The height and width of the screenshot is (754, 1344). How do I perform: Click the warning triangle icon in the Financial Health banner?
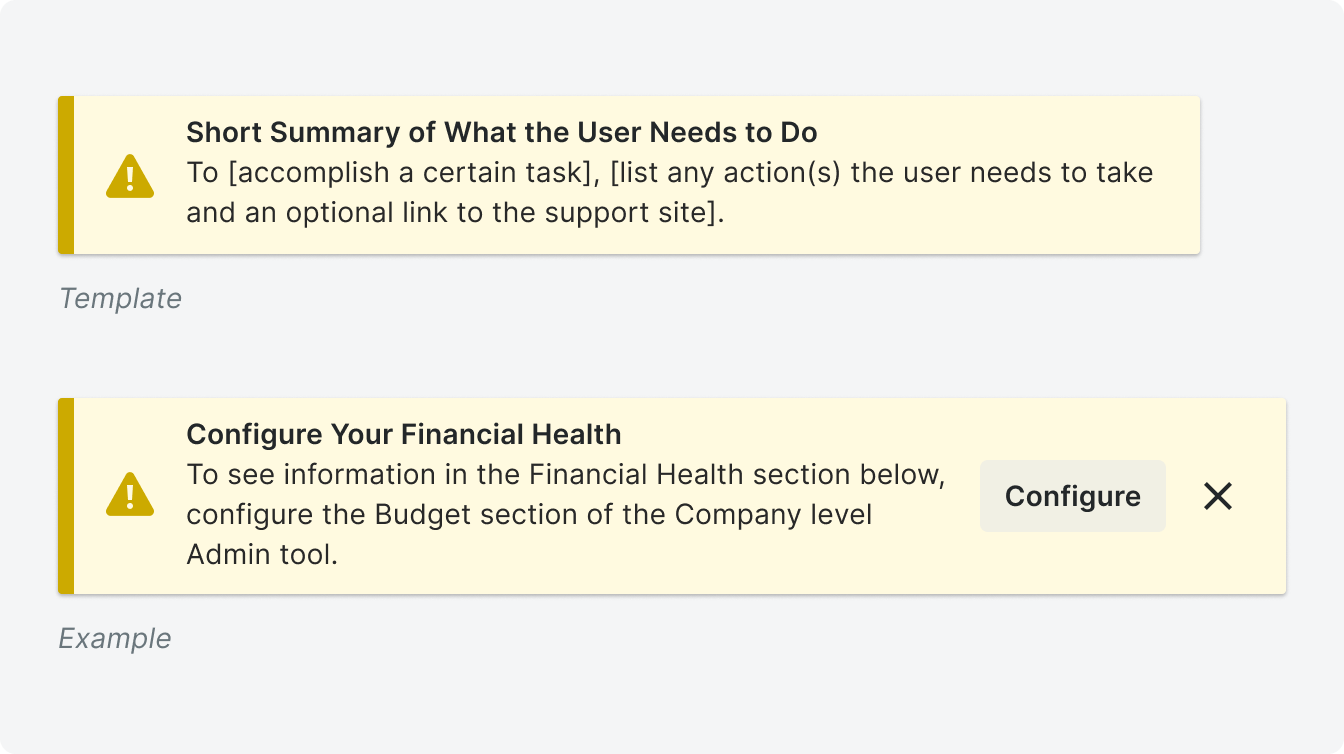[x=130, y=495]
